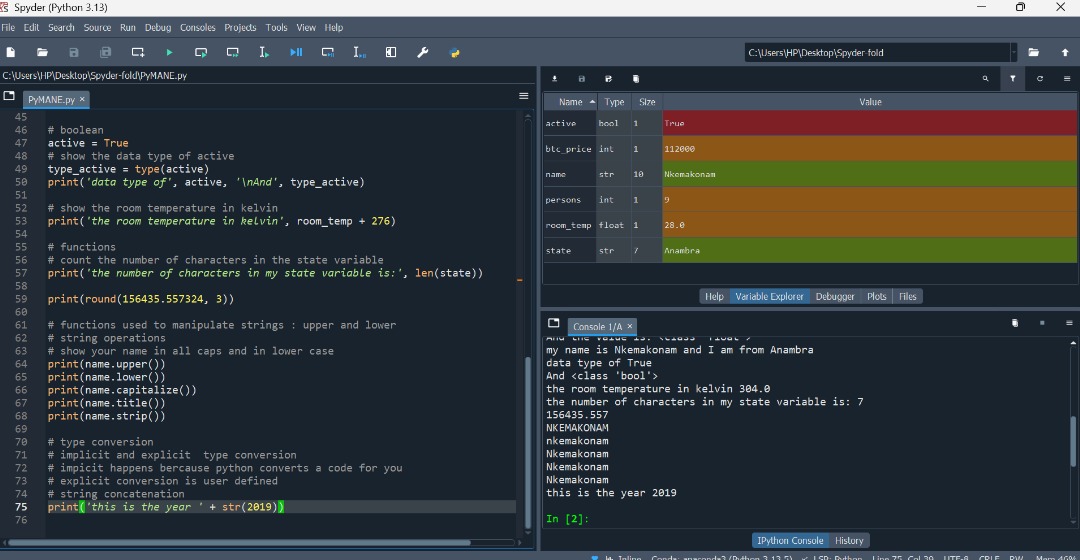Save the current file with the toolbar icon
Viewport: 1080px width, 560px height.
coord(74,52)
